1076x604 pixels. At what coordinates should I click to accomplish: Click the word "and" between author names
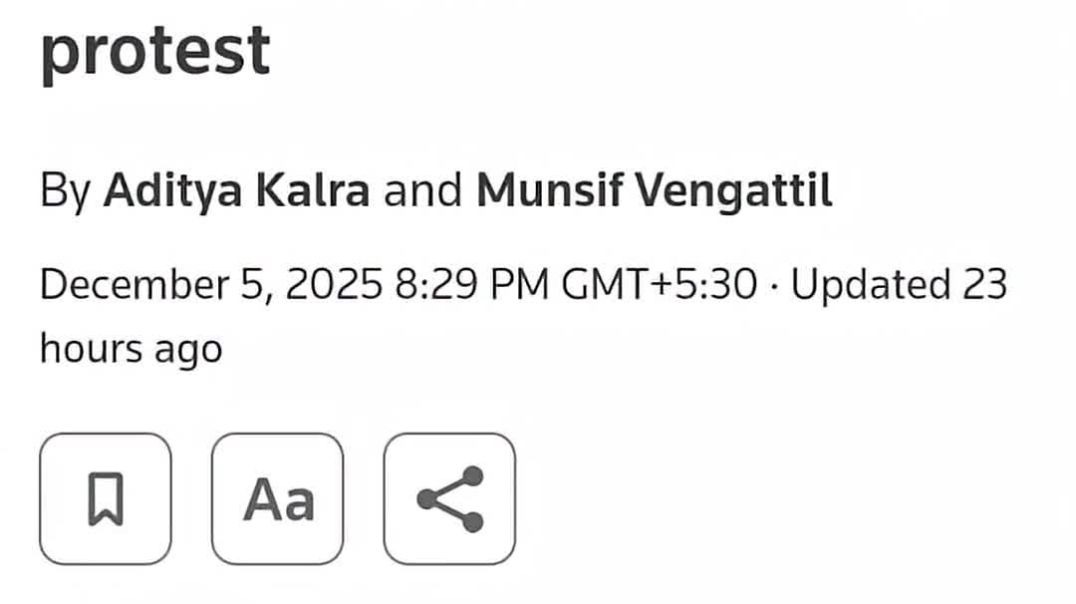coord(422,191)
